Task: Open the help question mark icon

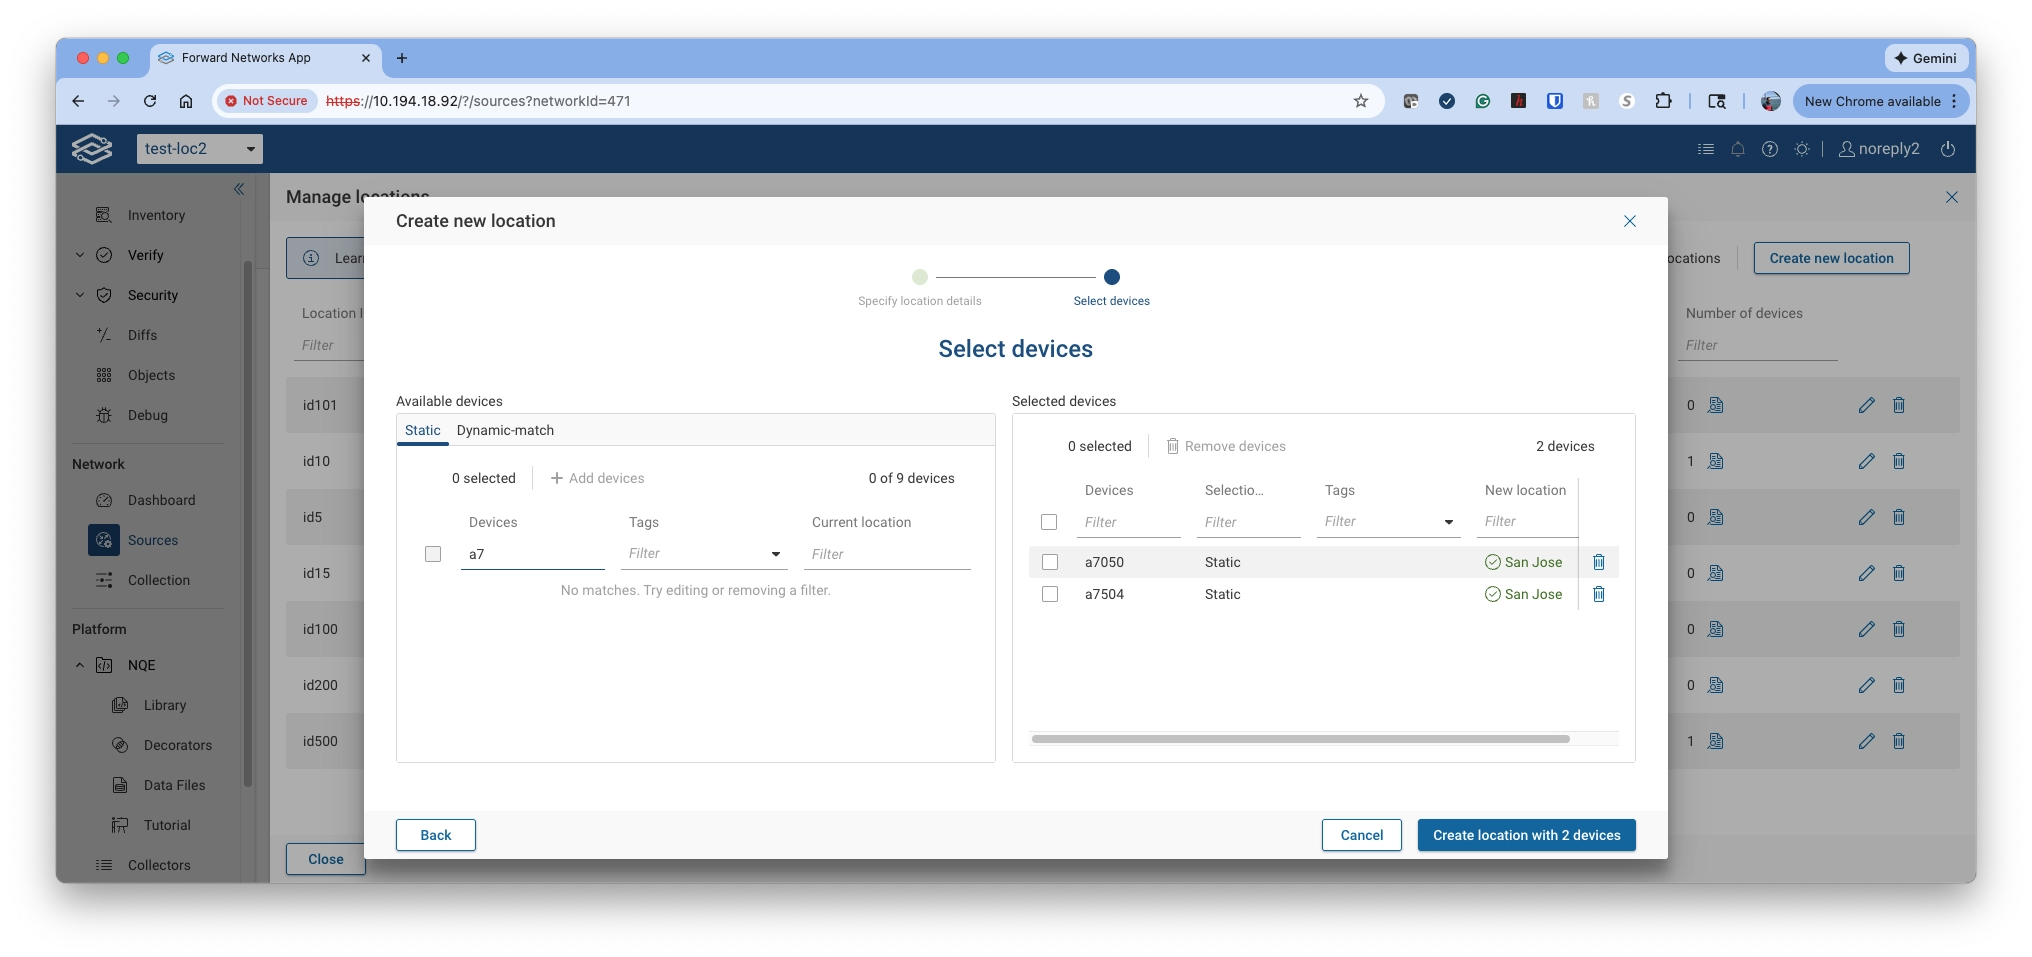Action: coord(1769,149)
